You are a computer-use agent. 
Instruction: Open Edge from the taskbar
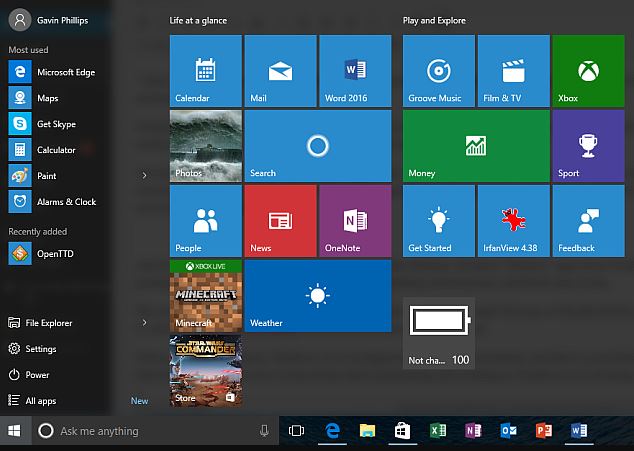pos(332,431)
